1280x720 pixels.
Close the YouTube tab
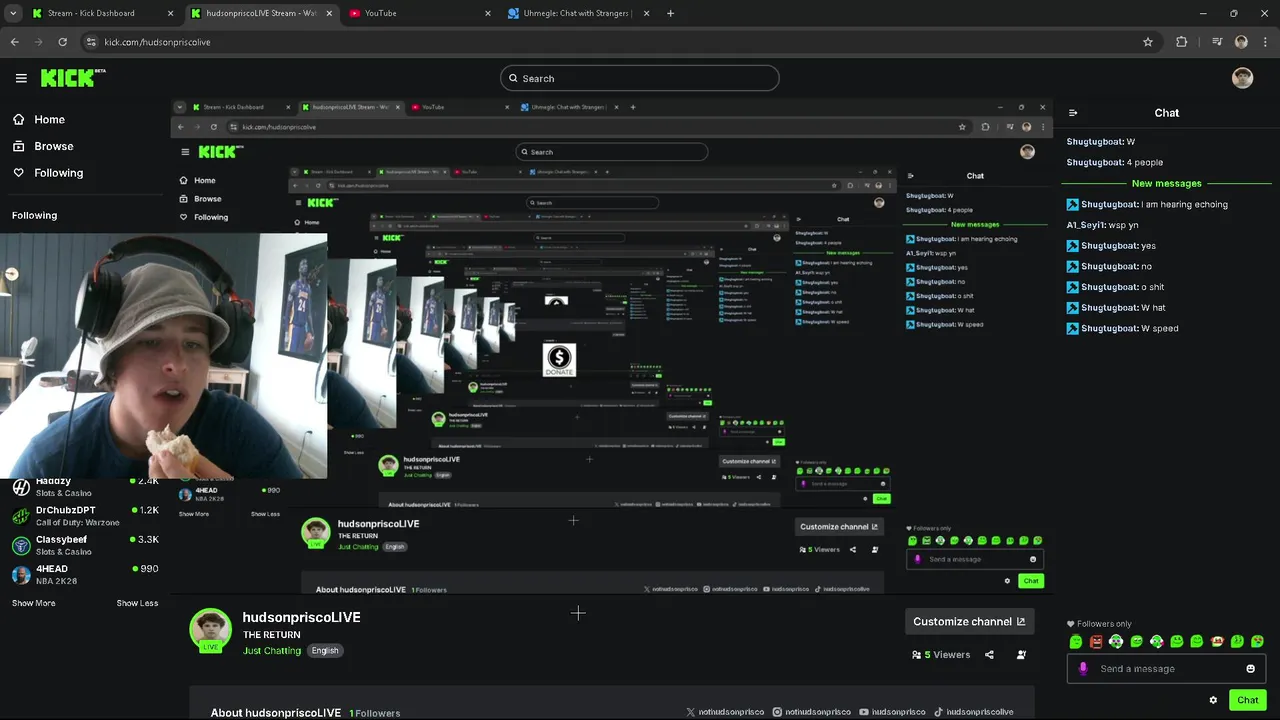[x=488, y=13]
